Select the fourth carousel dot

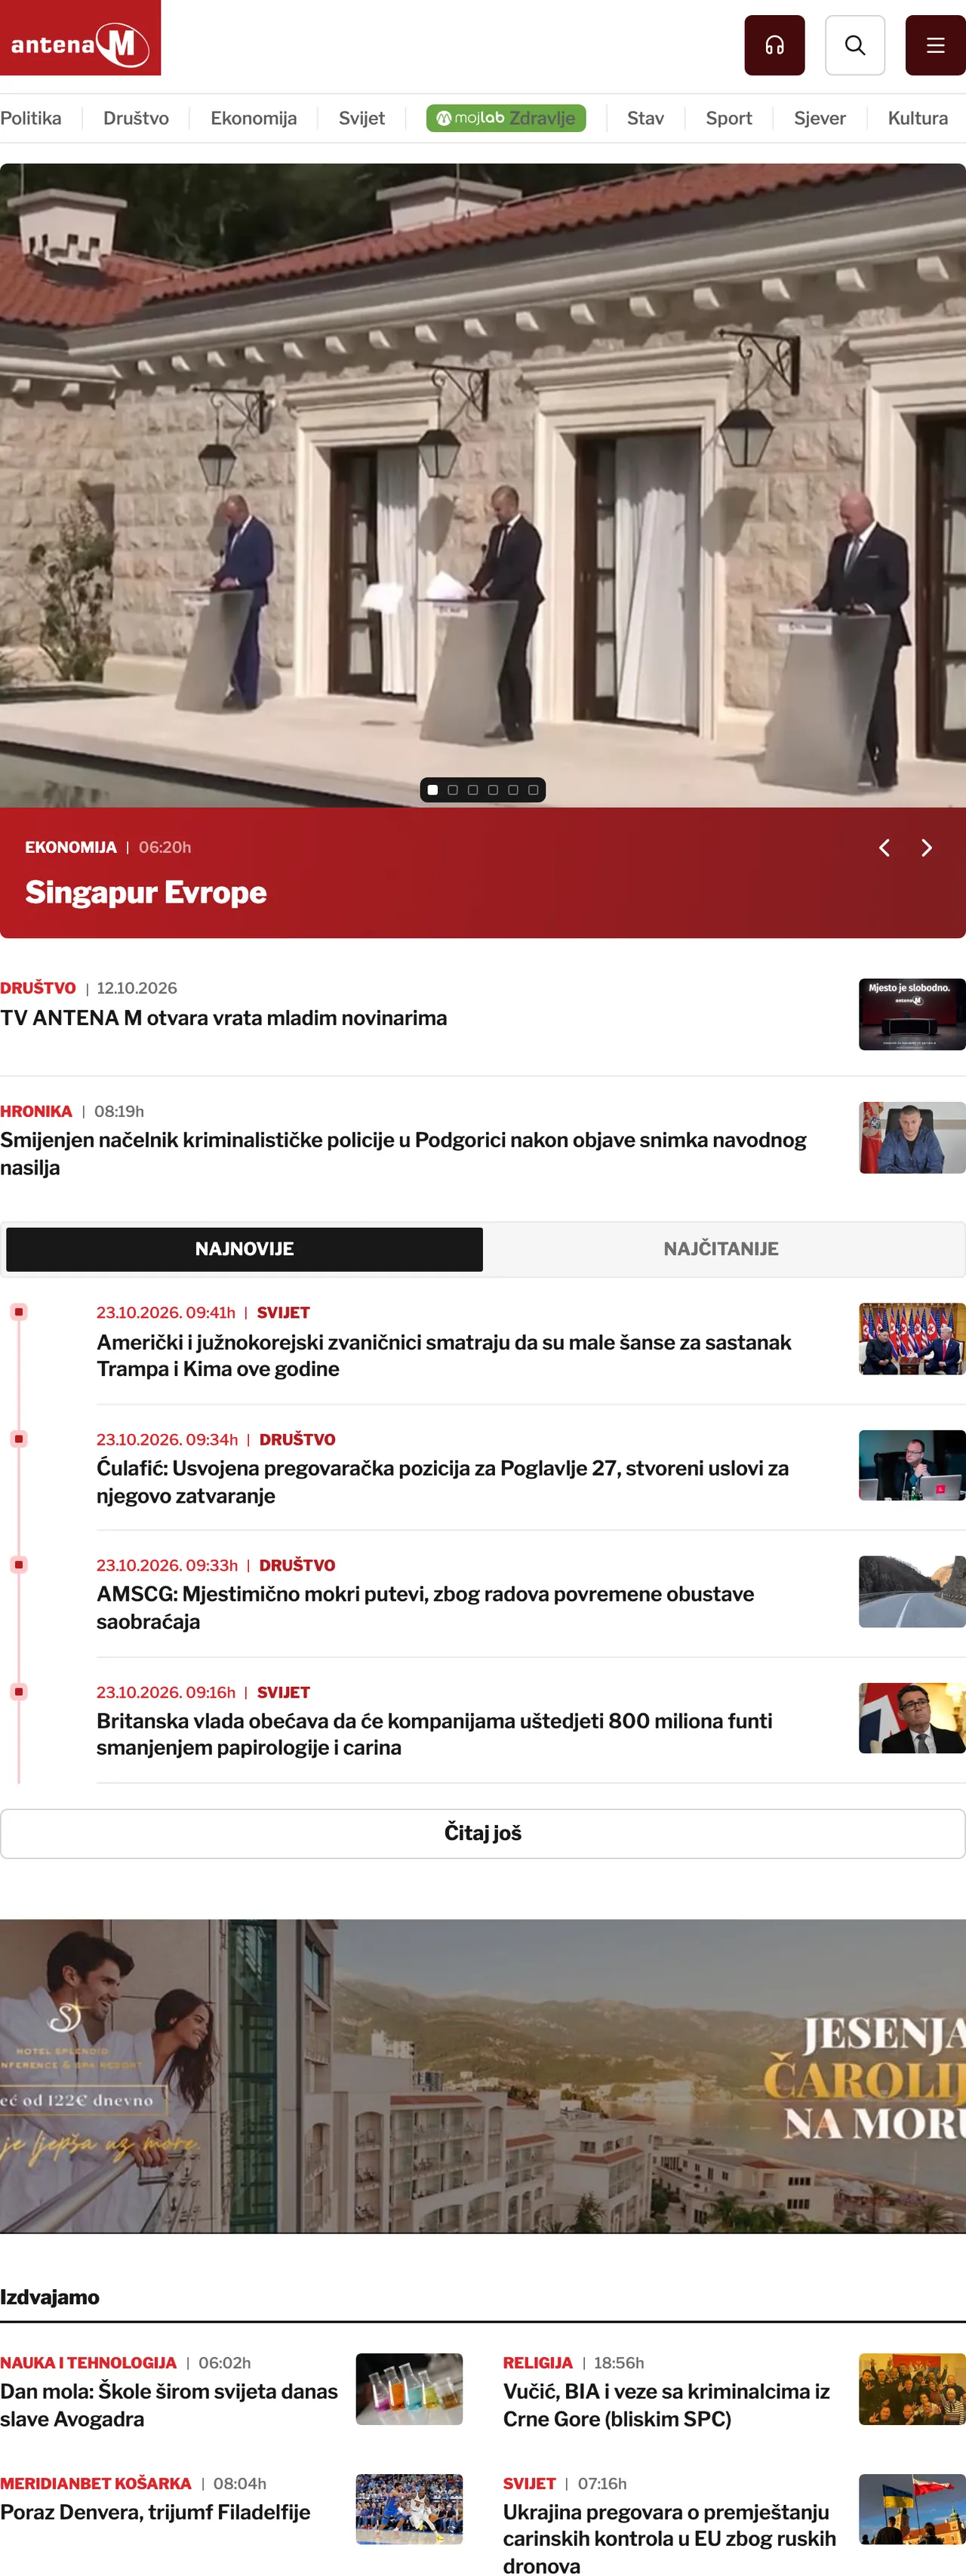493,790
